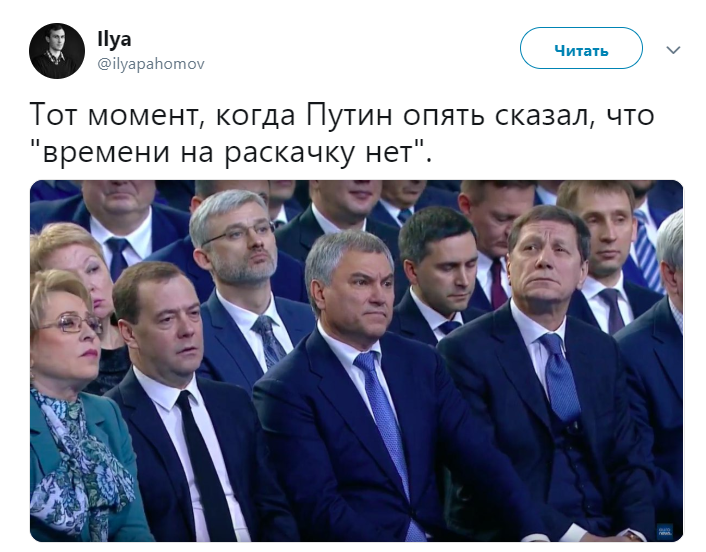Open the @ilyapahomov handle link

151,64
